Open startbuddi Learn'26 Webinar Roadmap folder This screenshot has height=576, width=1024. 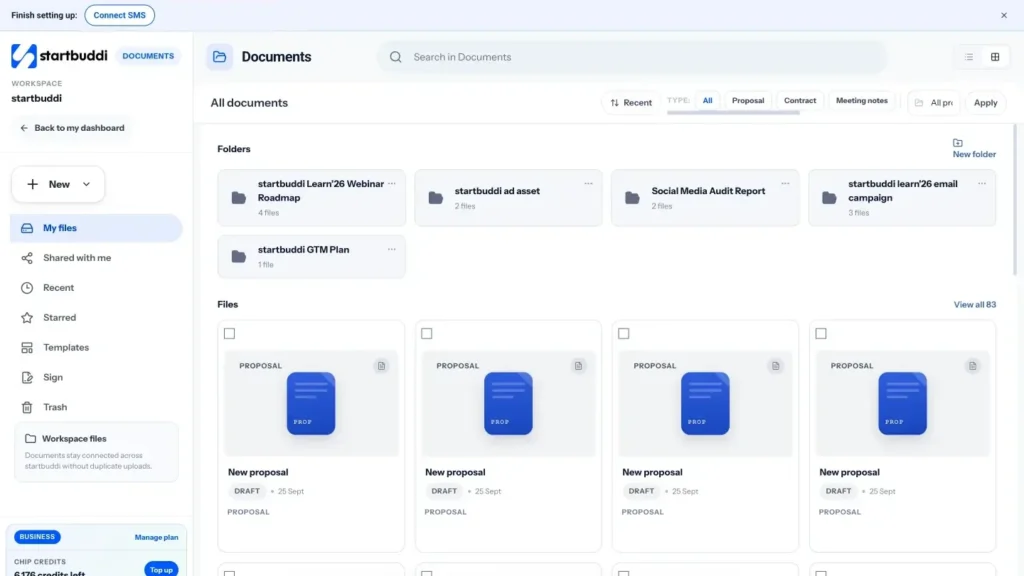[312, 198]
